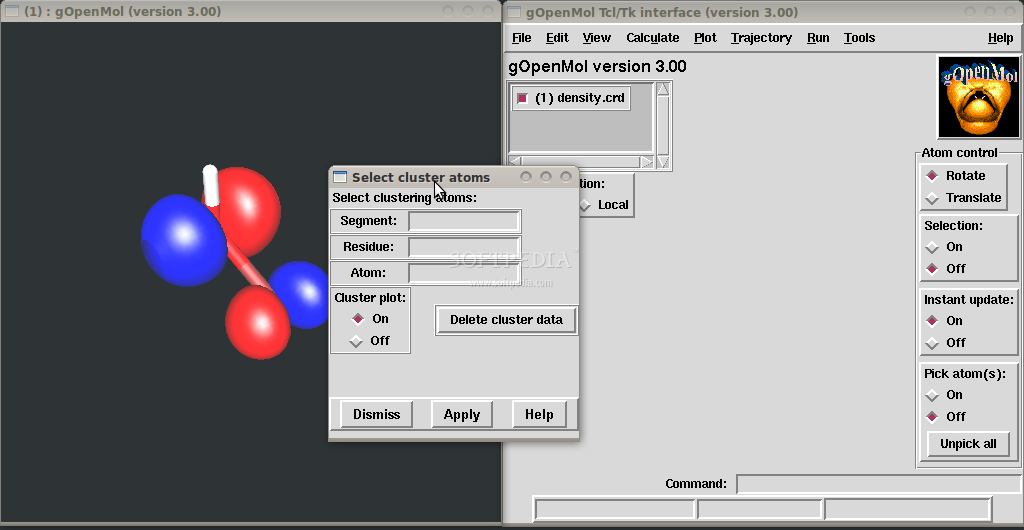Viewport: 1024px width, 530px height.
Task: Click the Select cluster atoms title bar
Action: pos(453,177)
